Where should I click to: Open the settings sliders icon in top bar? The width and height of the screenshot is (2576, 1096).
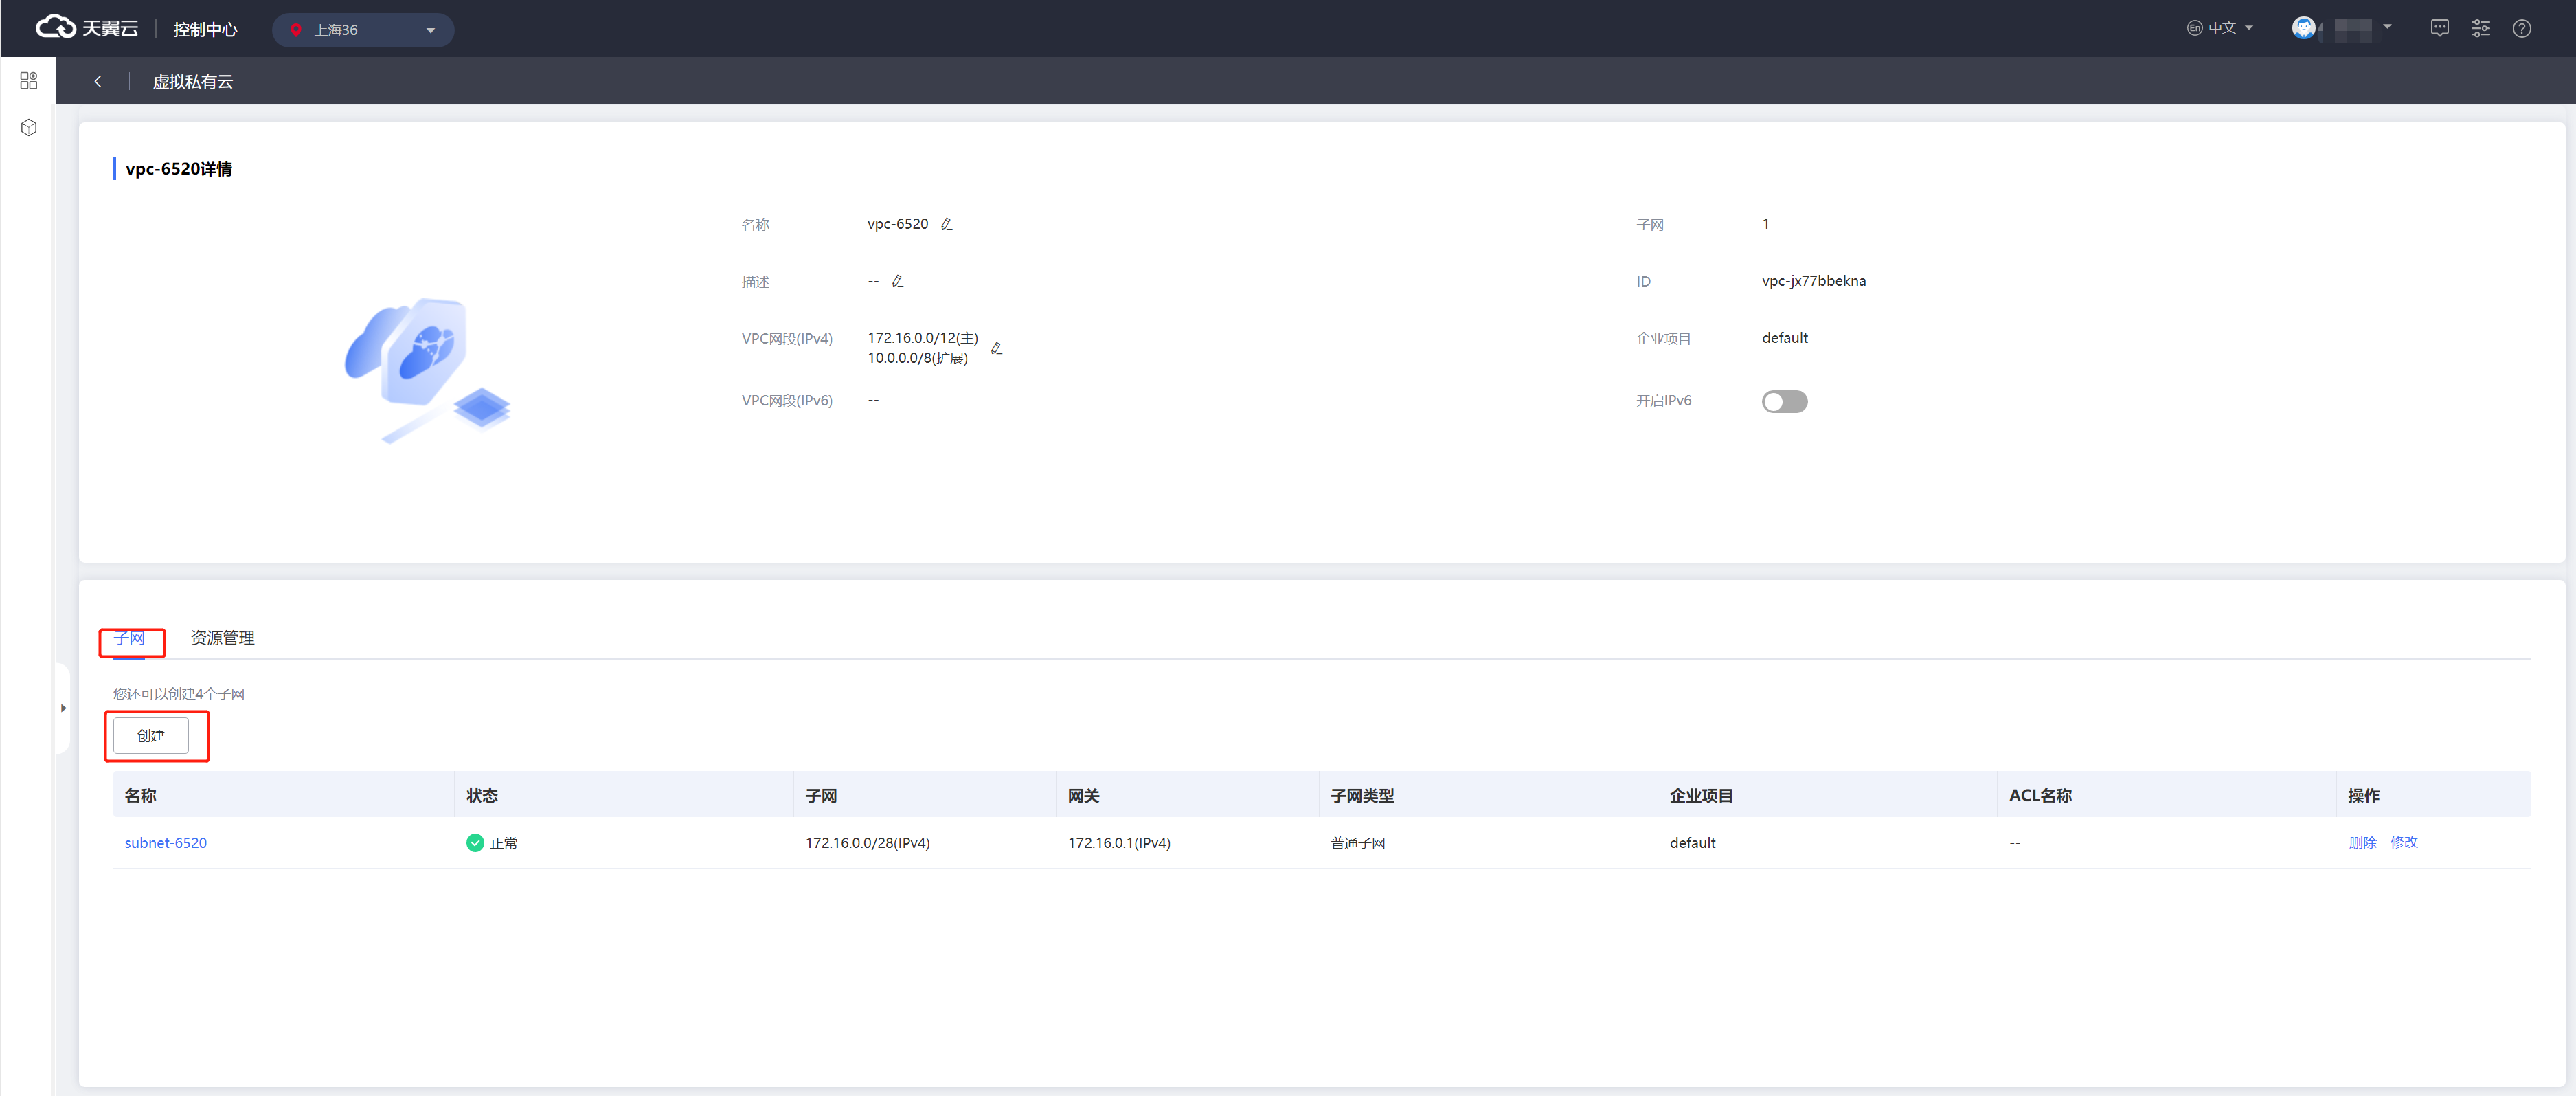click(2480, 28)
